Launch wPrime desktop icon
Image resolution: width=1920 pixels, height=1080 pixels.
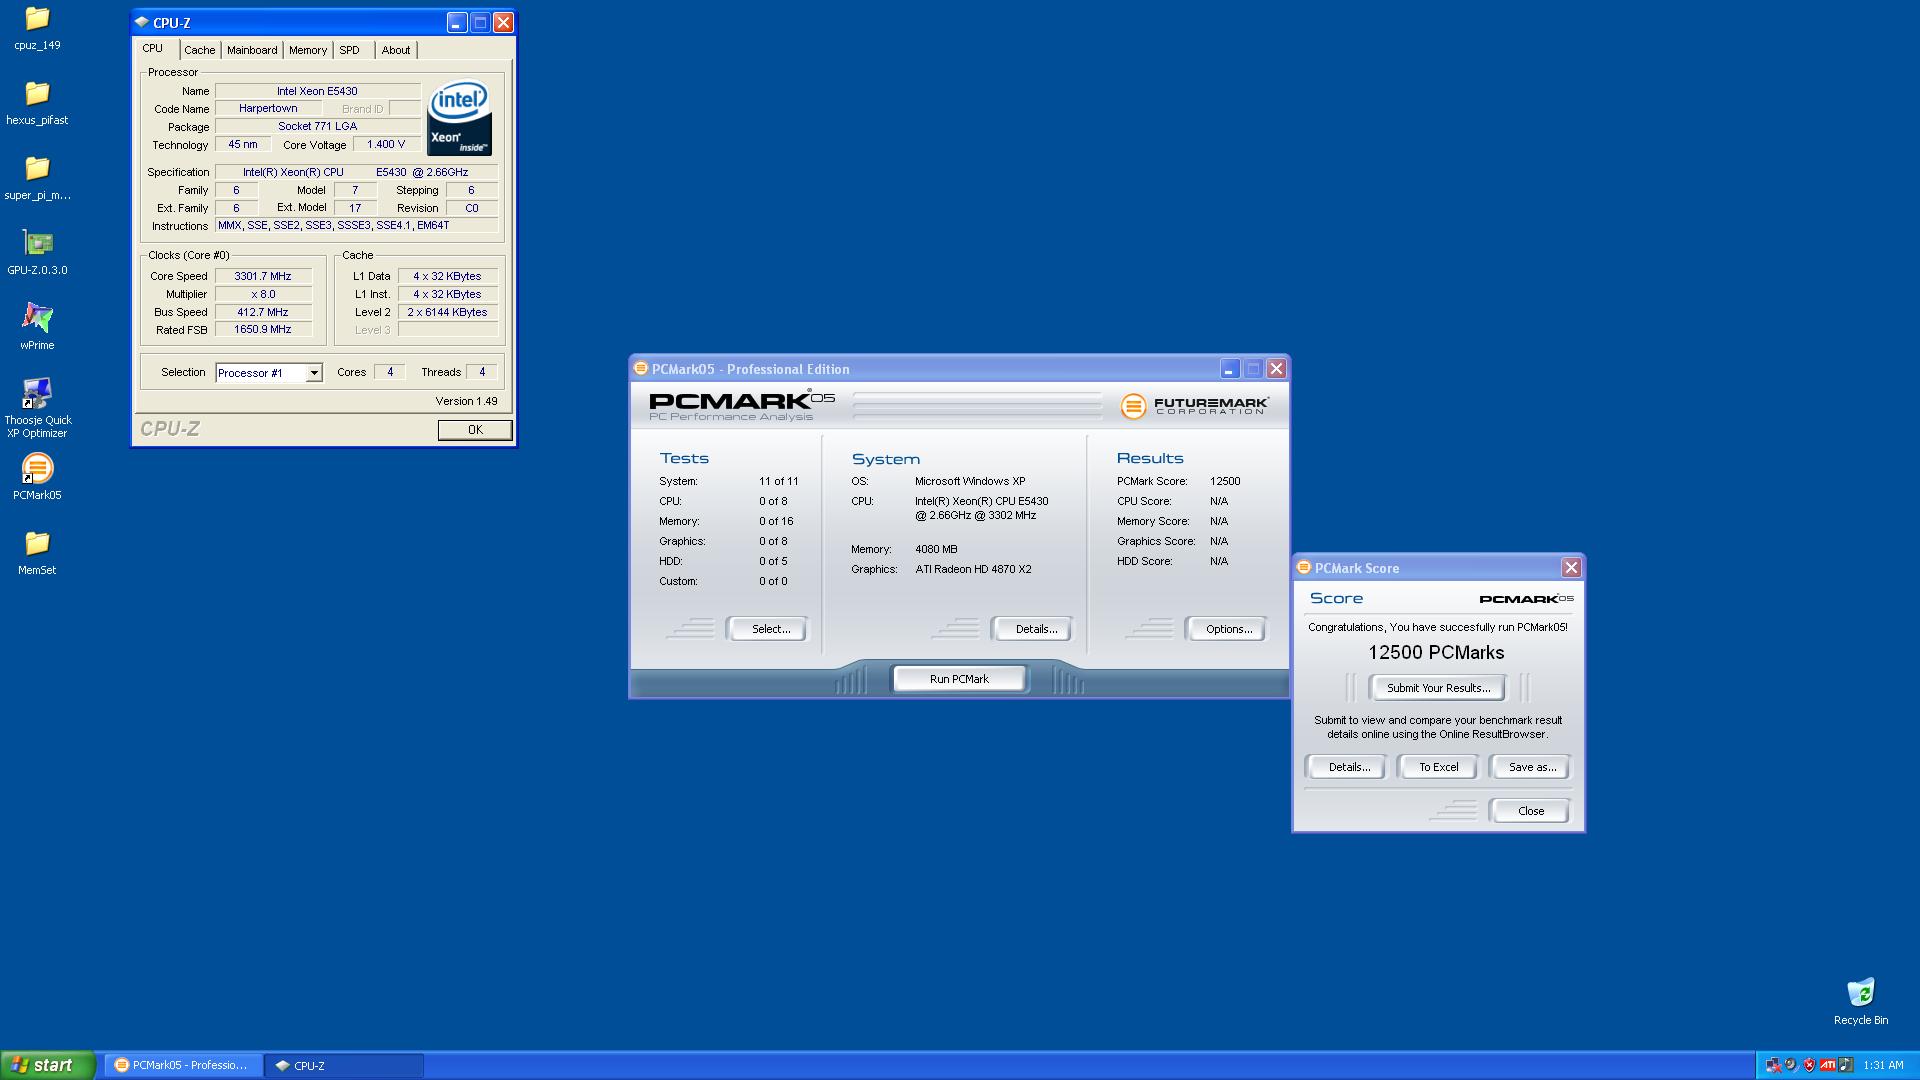click(37, 328)
